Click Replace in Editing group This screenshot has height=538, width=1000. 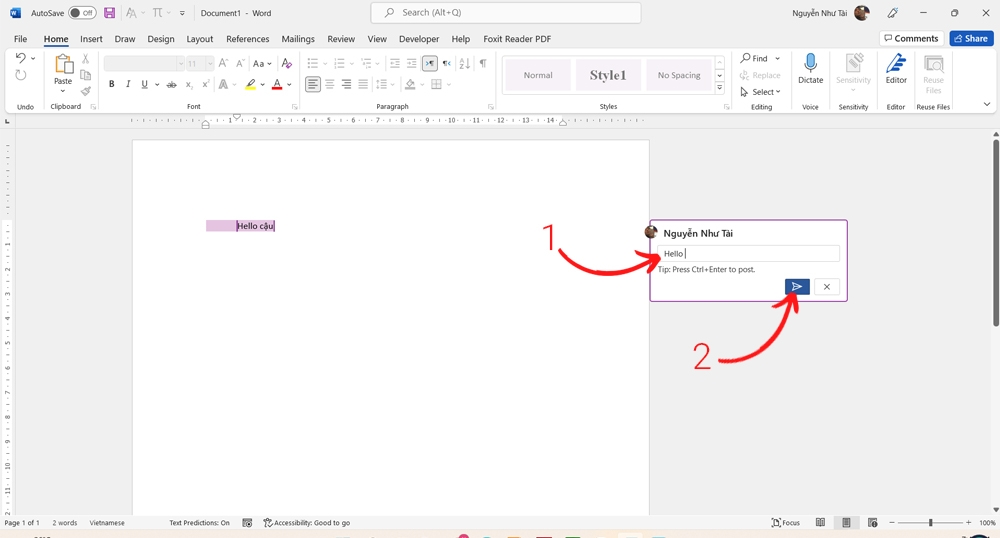[760, 75]
